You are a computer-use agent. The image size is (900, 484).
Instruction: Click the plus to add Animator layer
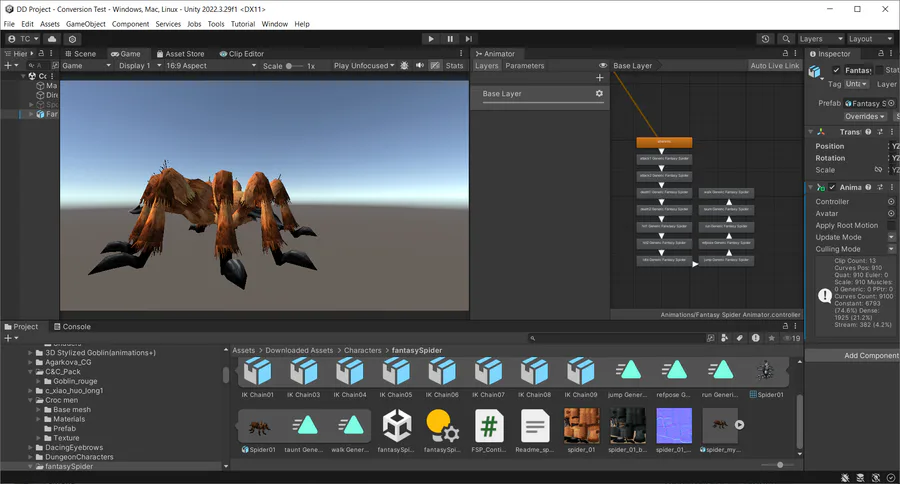(599, 78)
